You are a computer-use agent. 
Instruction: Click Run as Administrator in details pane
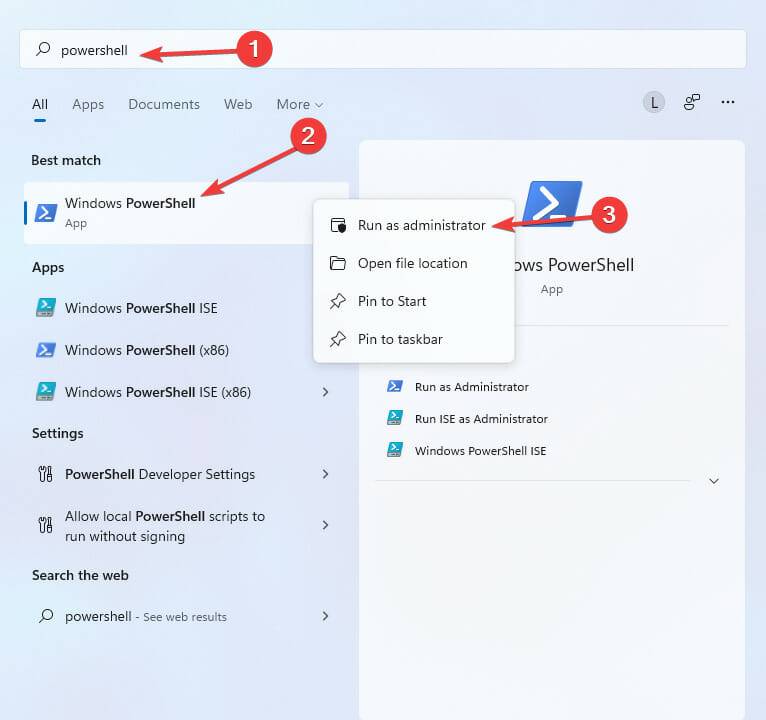(471, 387)
